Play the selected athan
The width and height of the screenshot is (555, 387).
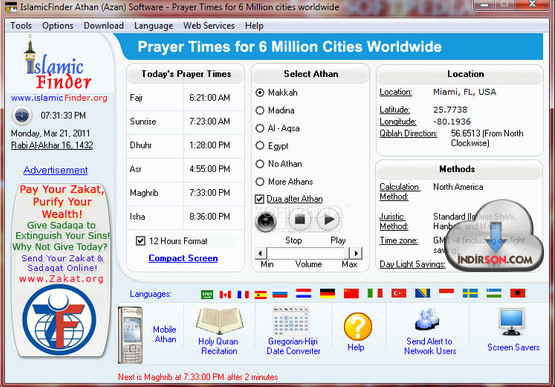329,220
